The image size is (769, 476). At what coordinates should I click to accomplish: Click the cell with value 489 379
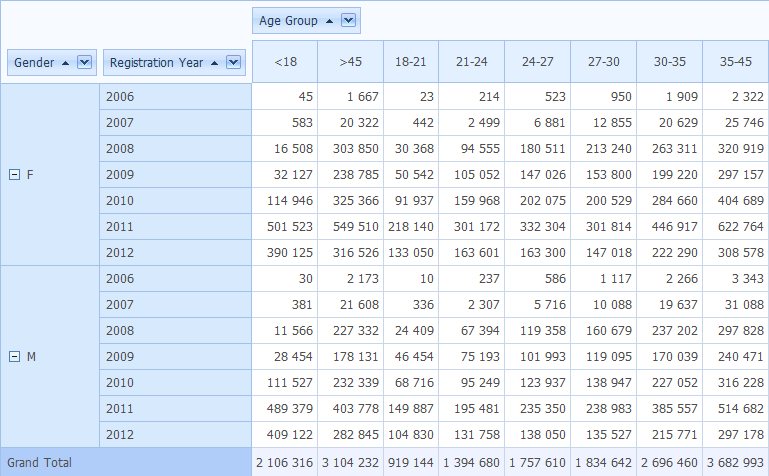pyautogui.click(x=285, y=408)
